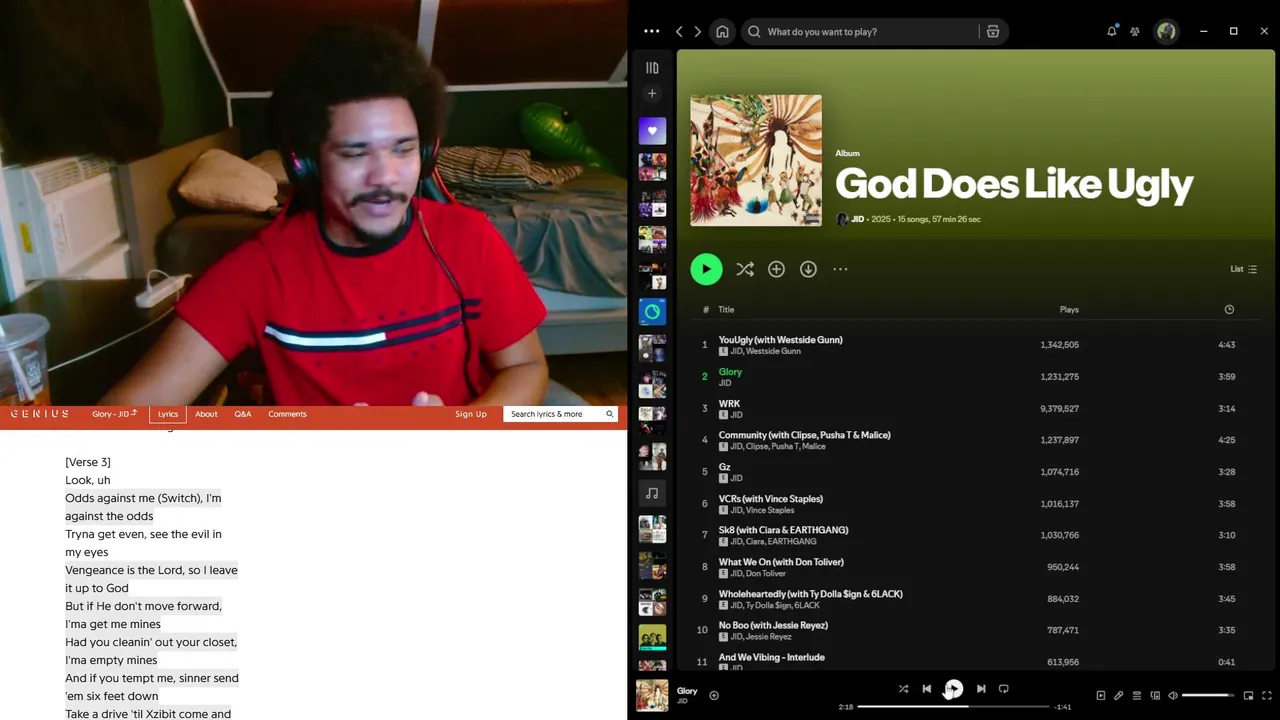Sort tracks by Title column header
Viewport: 1280px width, 720px height.
pyautogui.click(x=726, y=310)
